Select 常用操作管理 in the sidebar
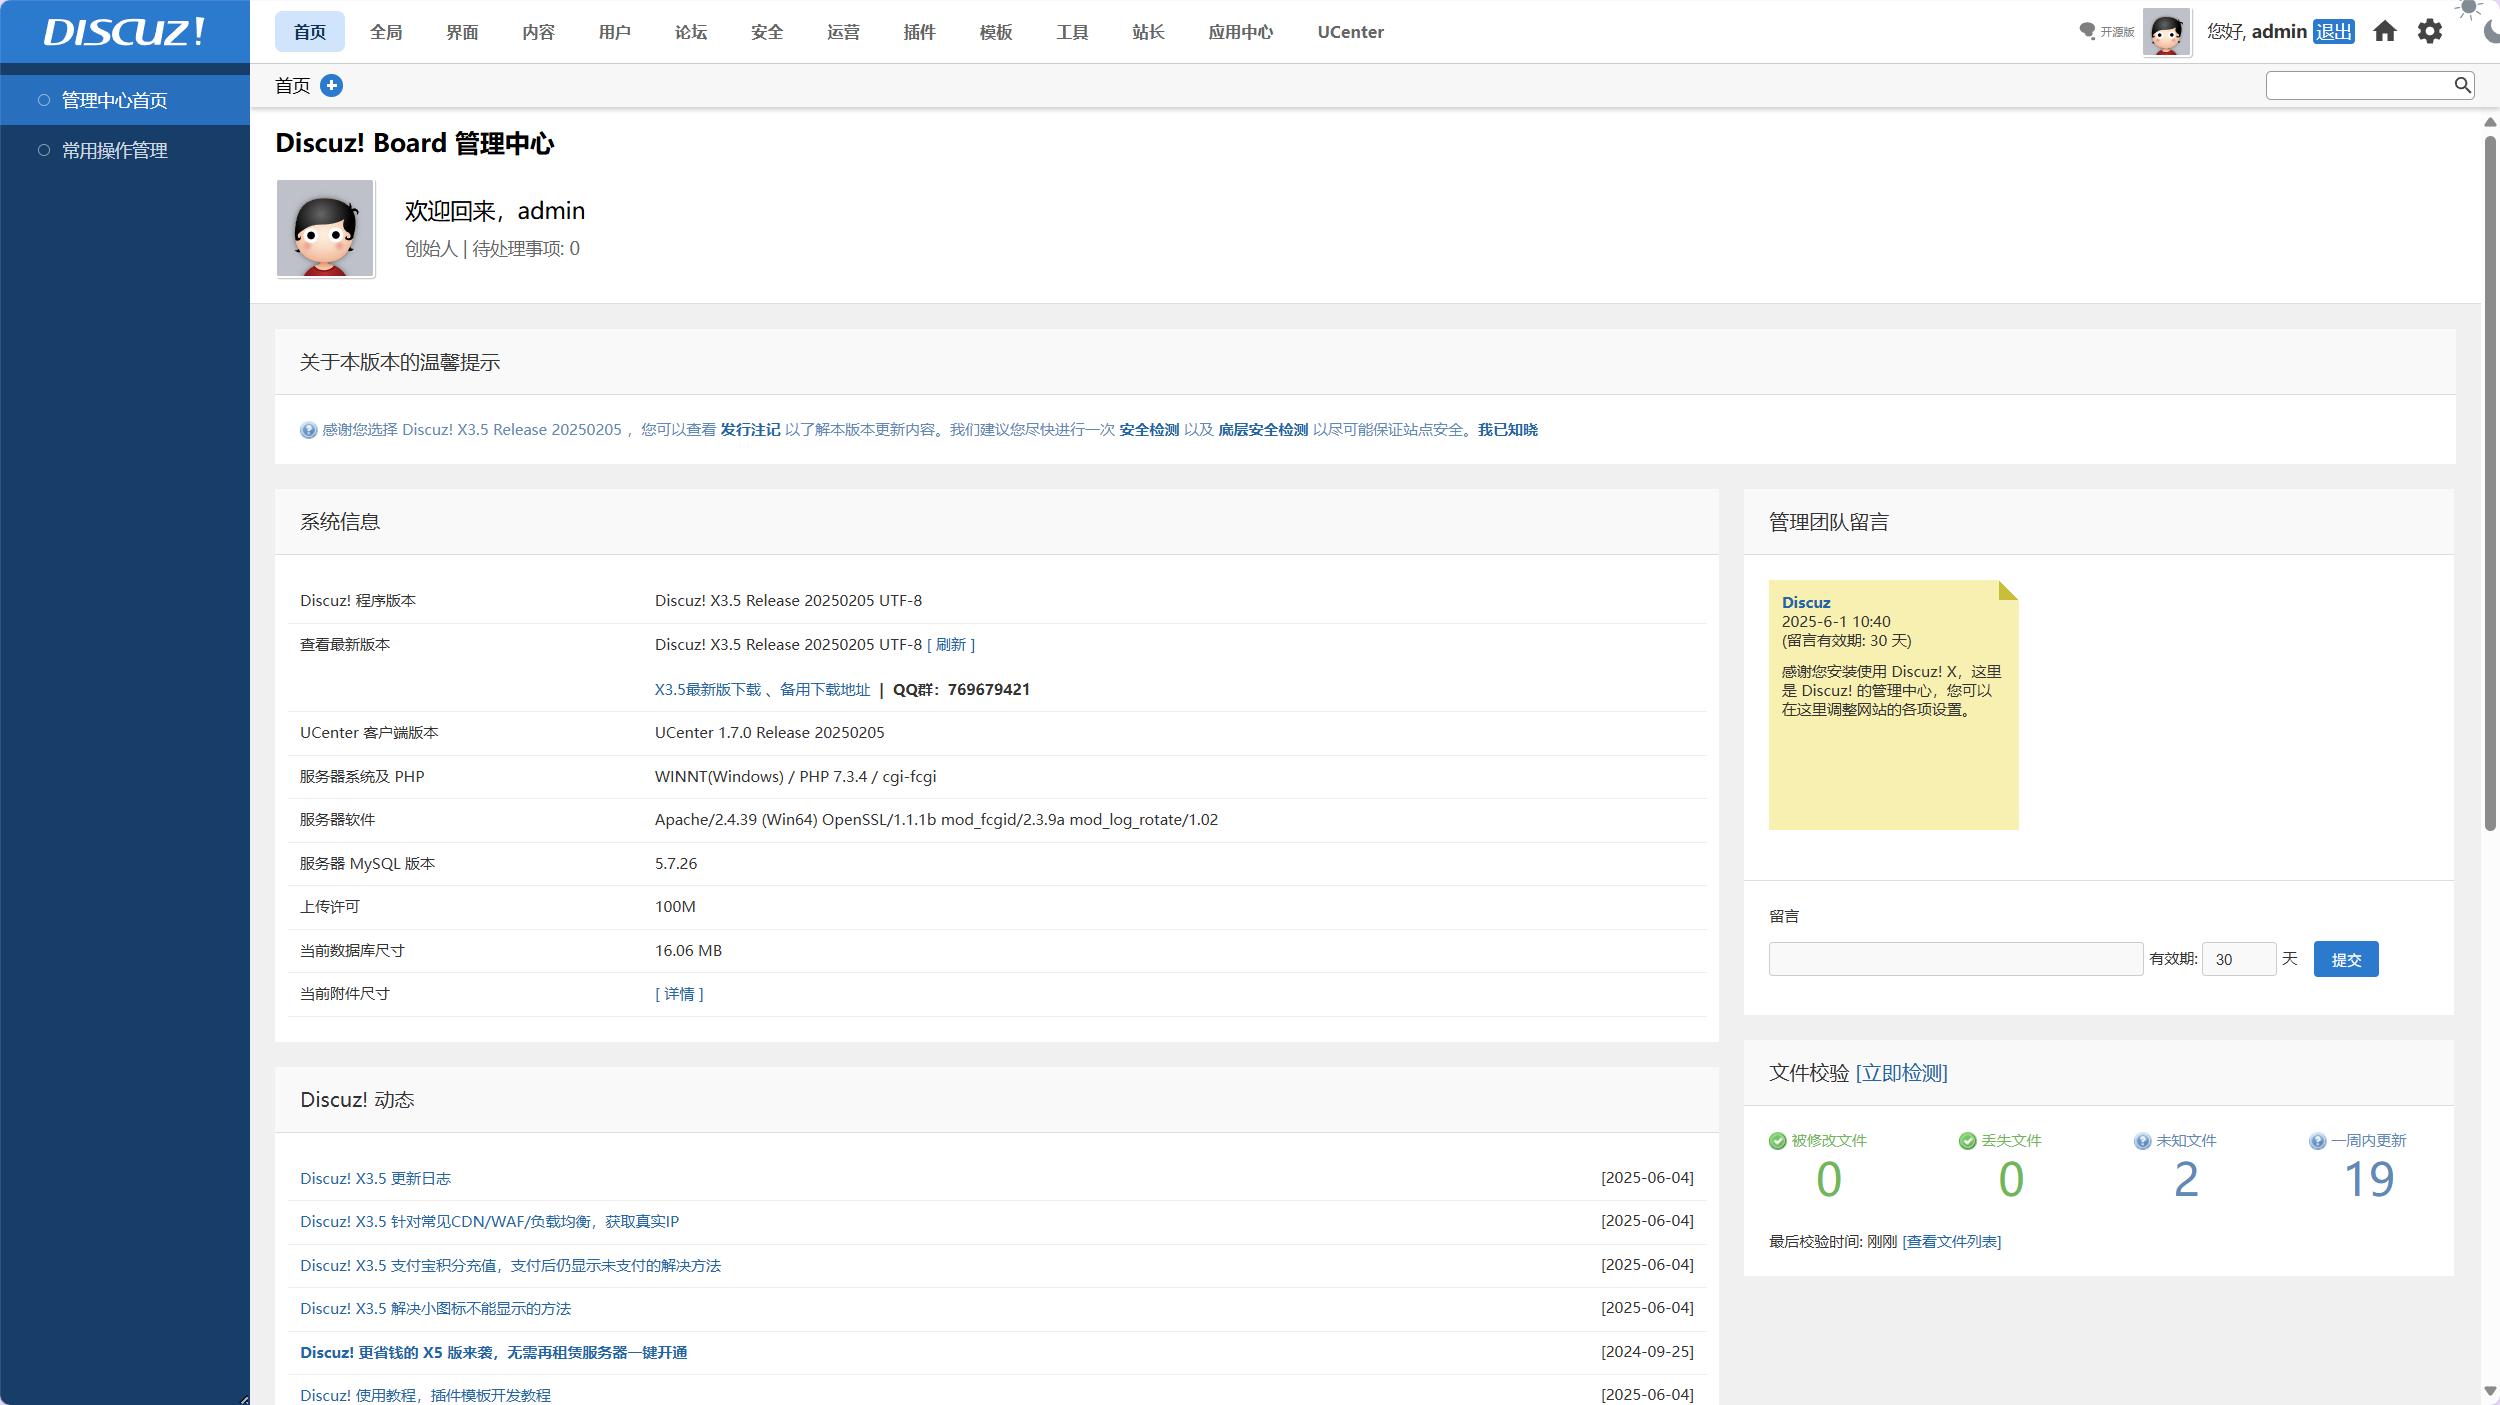The image size is (2500, 1405). pyautogui.click(x=115, y=151)
